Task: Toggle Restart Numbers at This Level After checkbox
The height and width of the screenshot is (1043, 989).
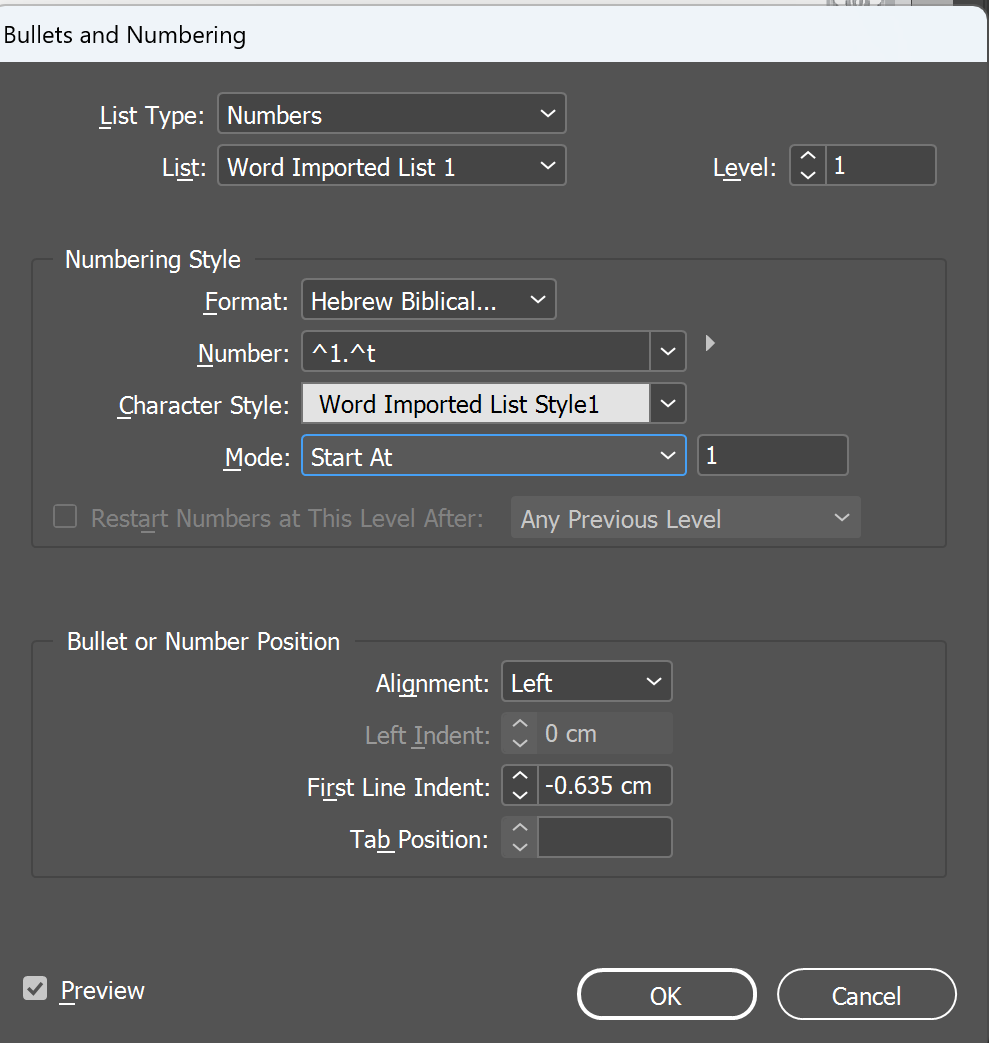Action: pos(65,517)
